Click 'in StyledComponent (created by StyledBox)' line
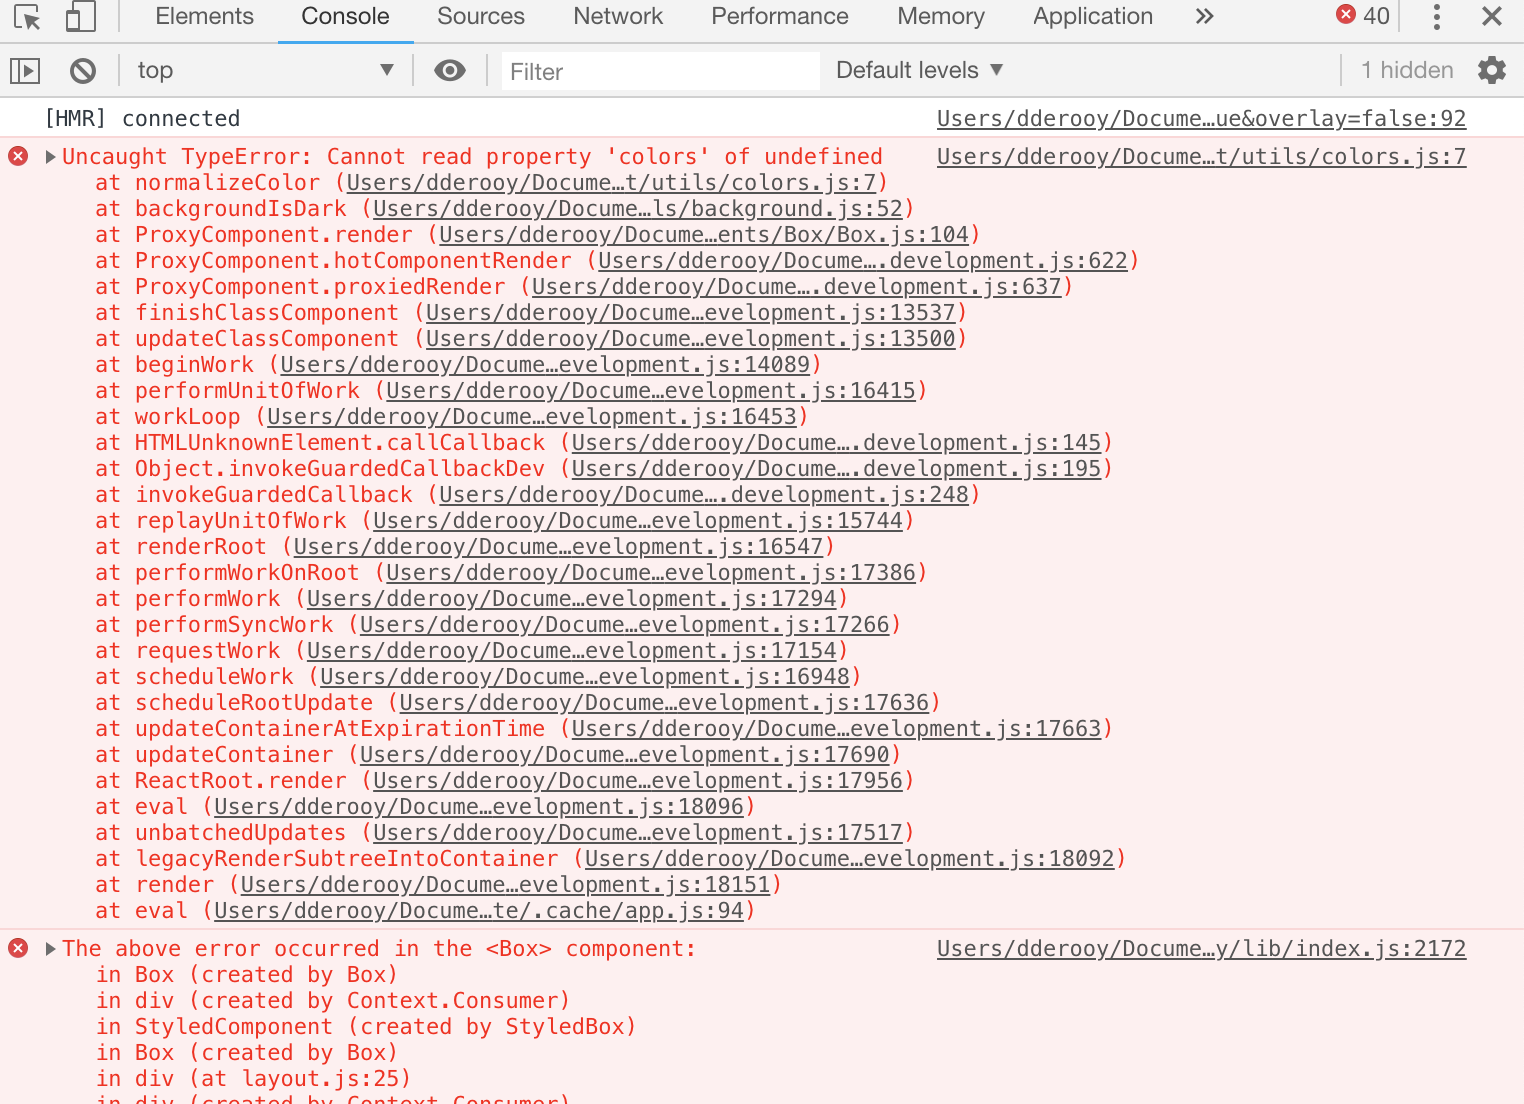 tap(366, 1026)
